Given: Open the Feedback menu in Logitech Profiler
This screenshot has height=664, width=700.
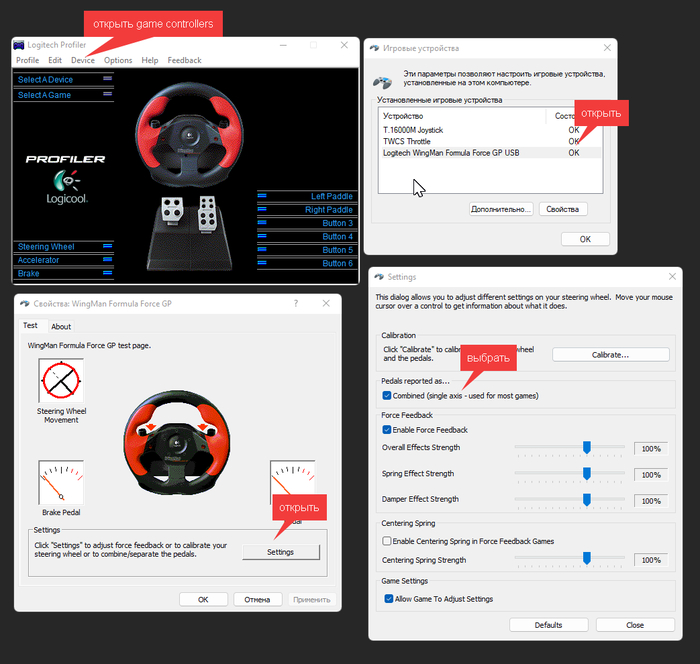Looking at the screenshot, I should tap(184, 60).
